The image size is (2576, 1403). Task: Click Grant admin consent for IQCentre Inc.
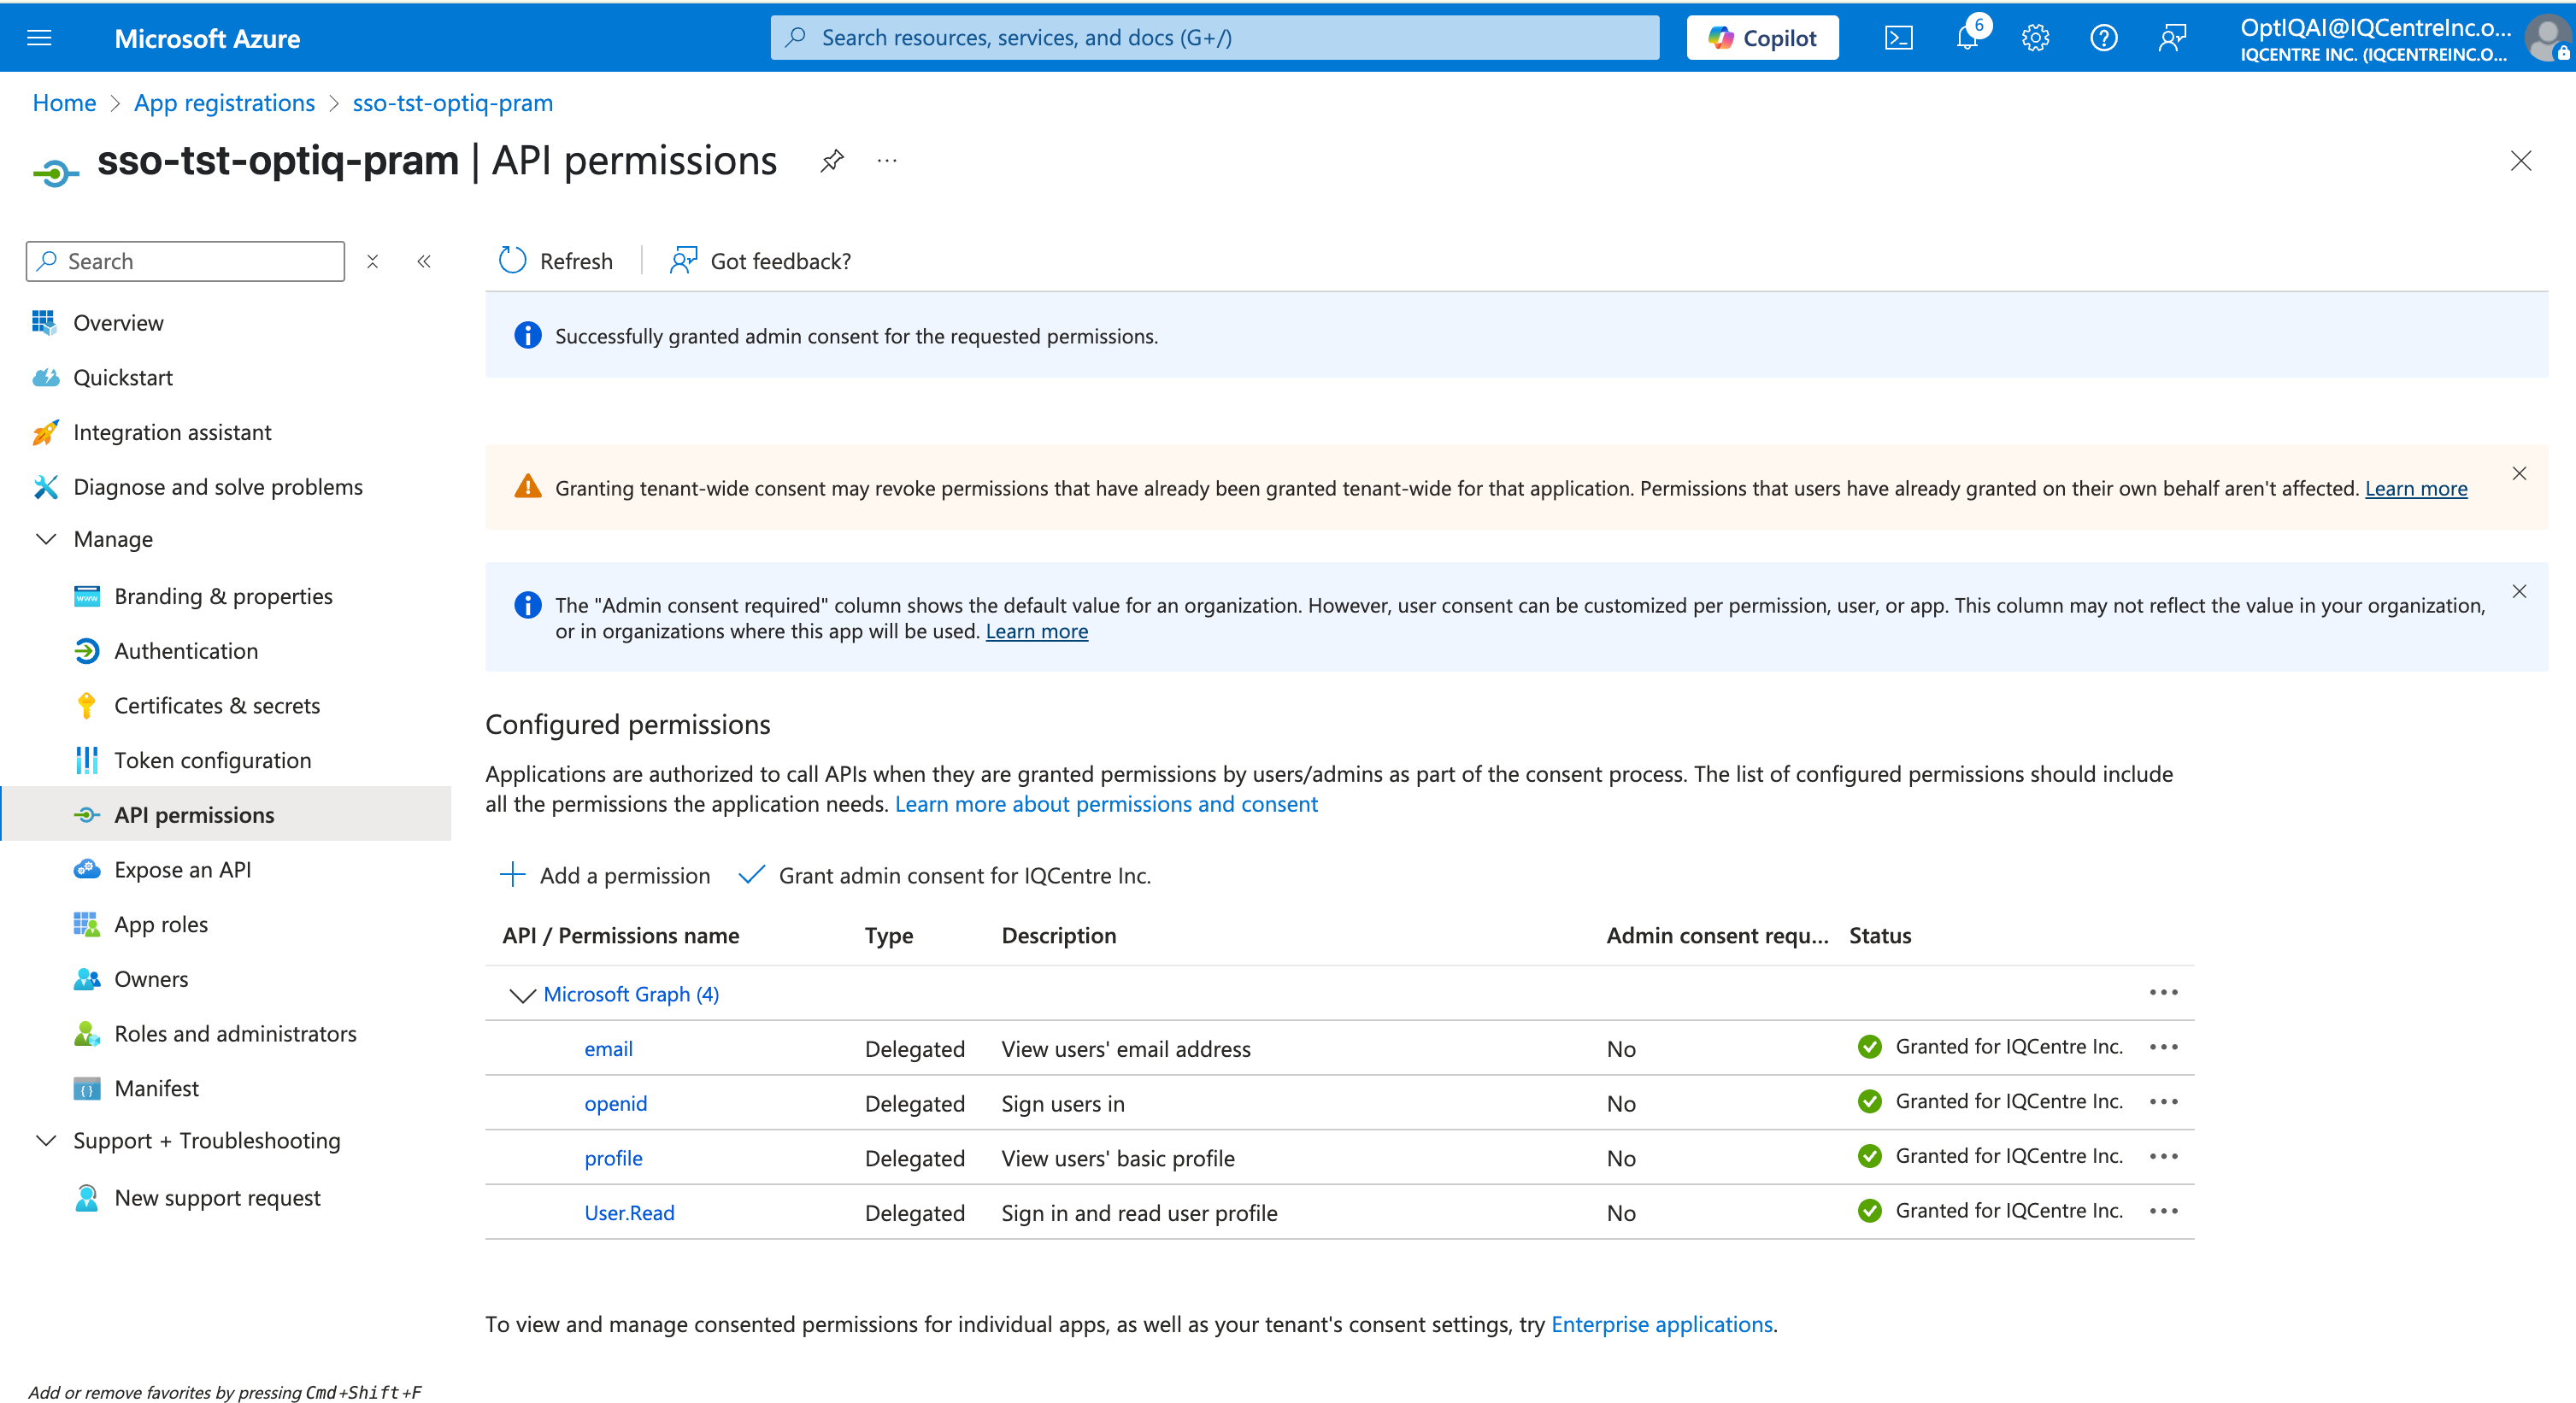pos(944,875)
